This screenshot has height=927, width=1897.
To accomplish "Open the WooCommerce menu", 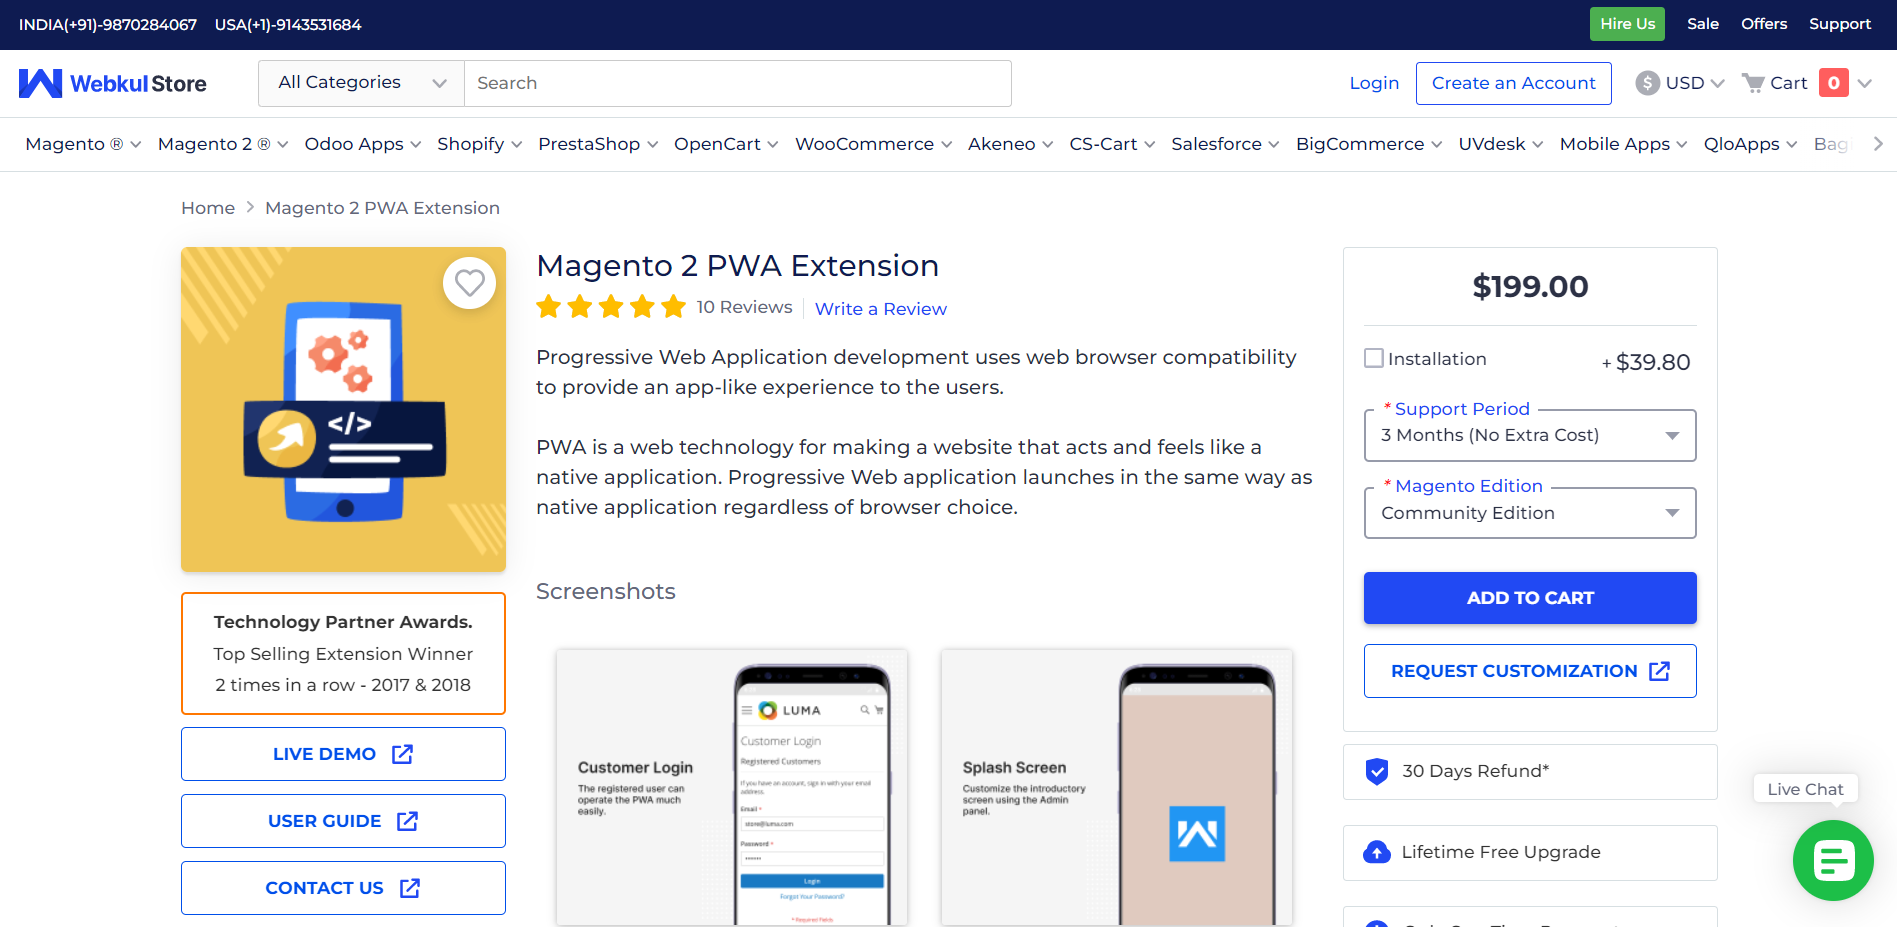I will tap(873, 144).
